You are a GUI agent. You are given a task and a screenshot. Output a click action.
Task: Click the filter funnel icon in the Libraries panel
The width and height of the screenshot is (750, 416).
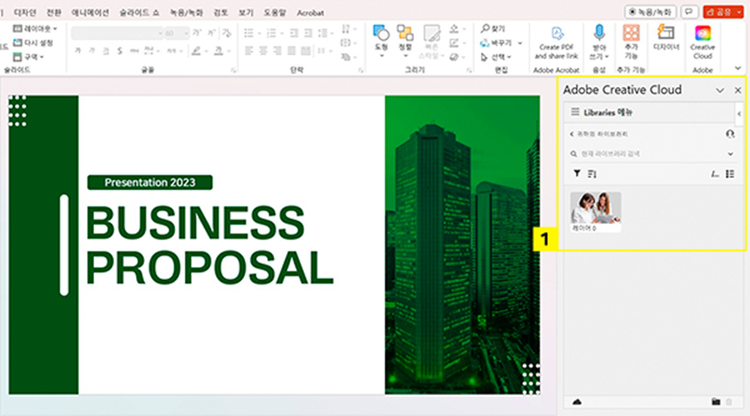point(577,174)
